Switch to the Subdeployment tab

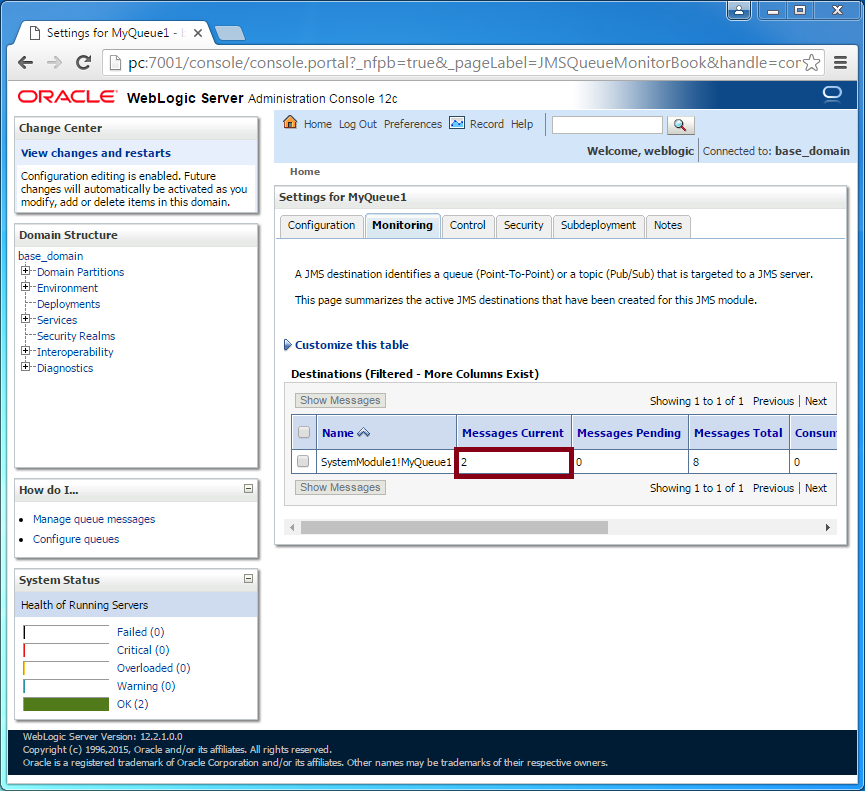pyautogui.click(x=599, y=226)
